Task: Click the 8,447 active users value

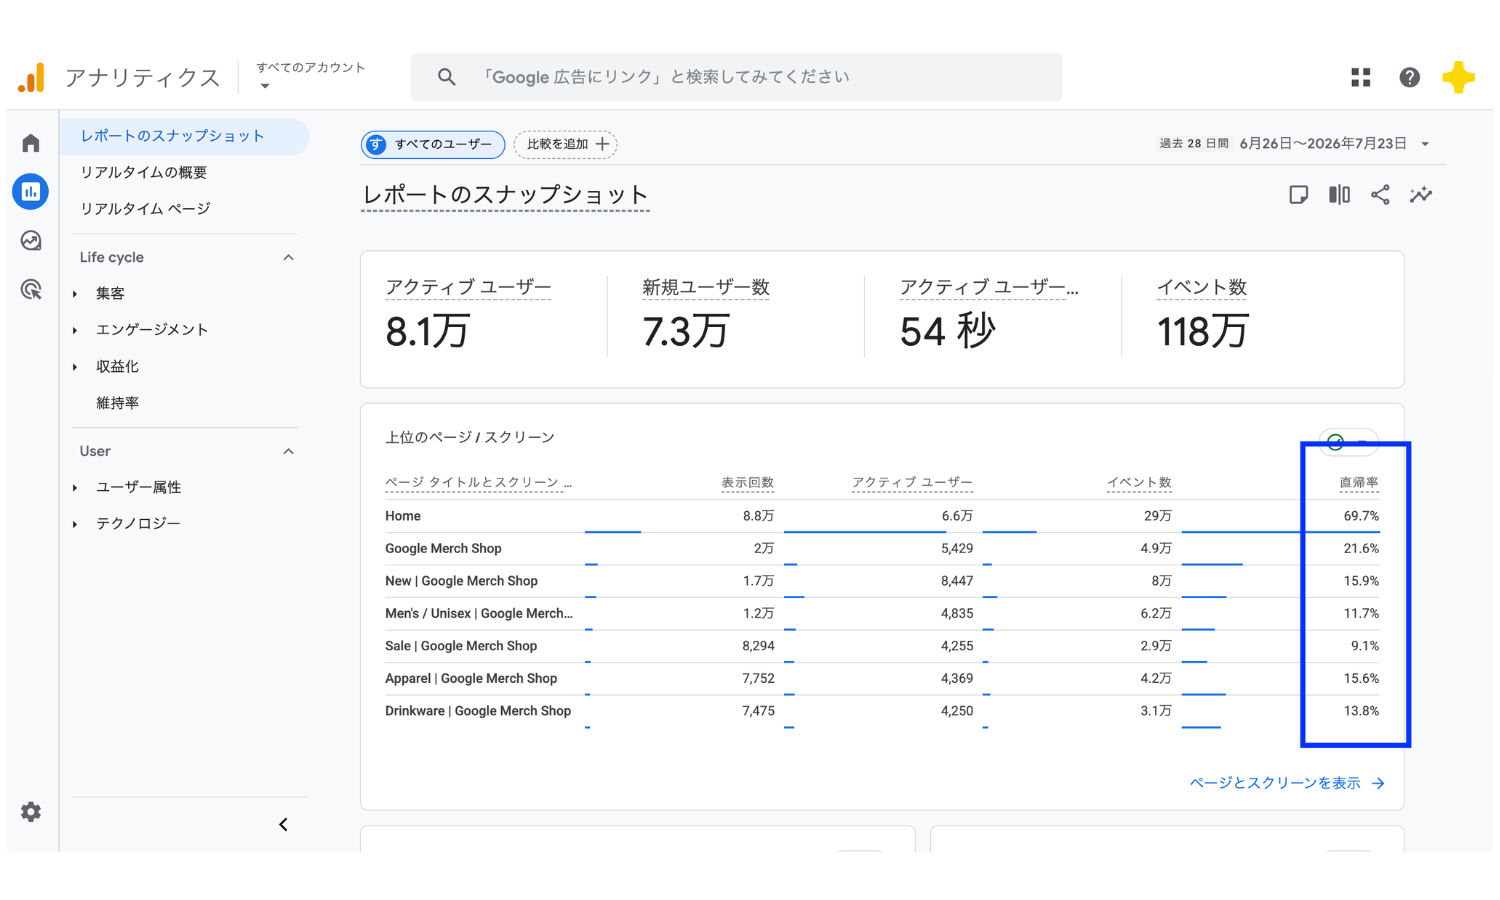Action: 957,581
